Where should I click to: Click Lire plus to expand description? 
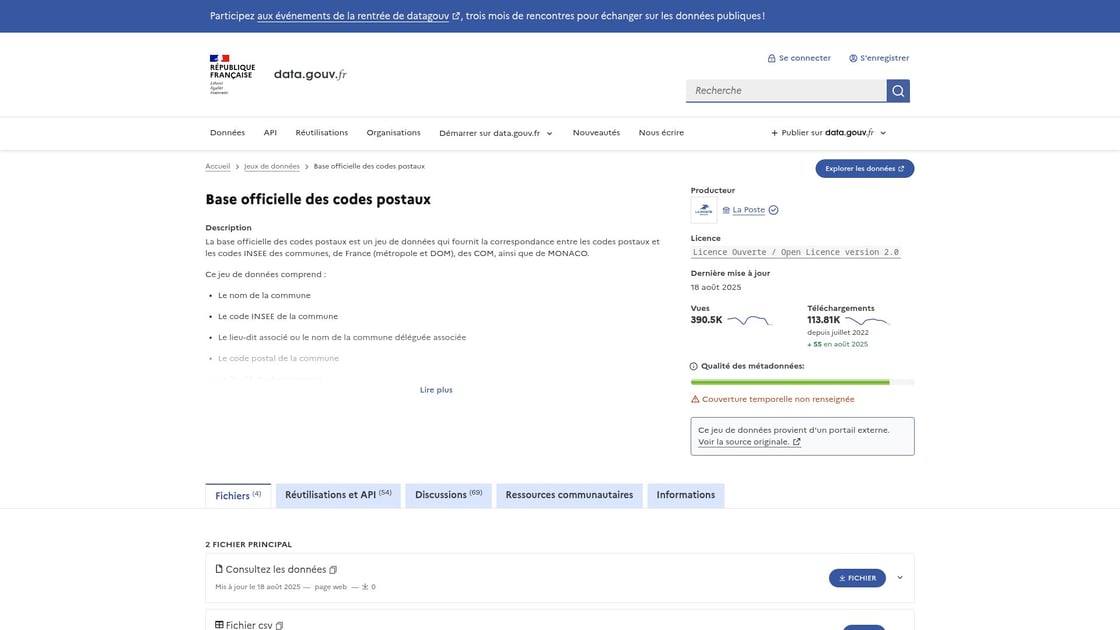click(x=436, y=390)
